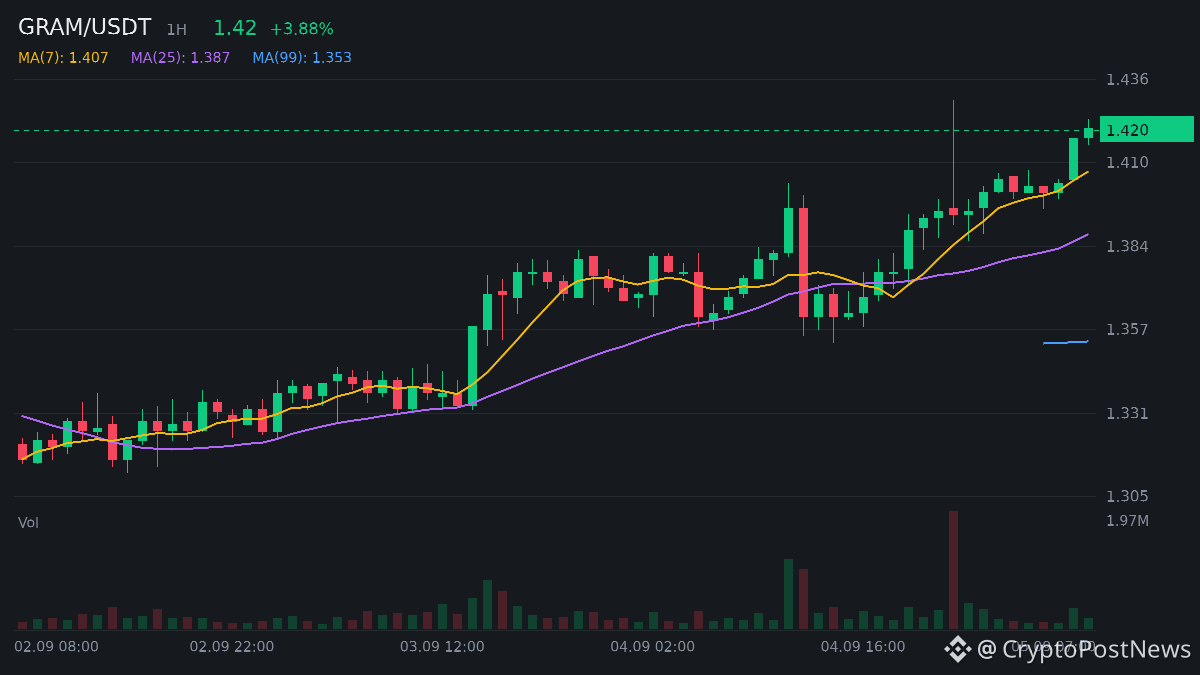Viewport: 1200px width, 675px height.
Task: Toggle the MA(25) indicator label
Action: (x=180, y=58)
